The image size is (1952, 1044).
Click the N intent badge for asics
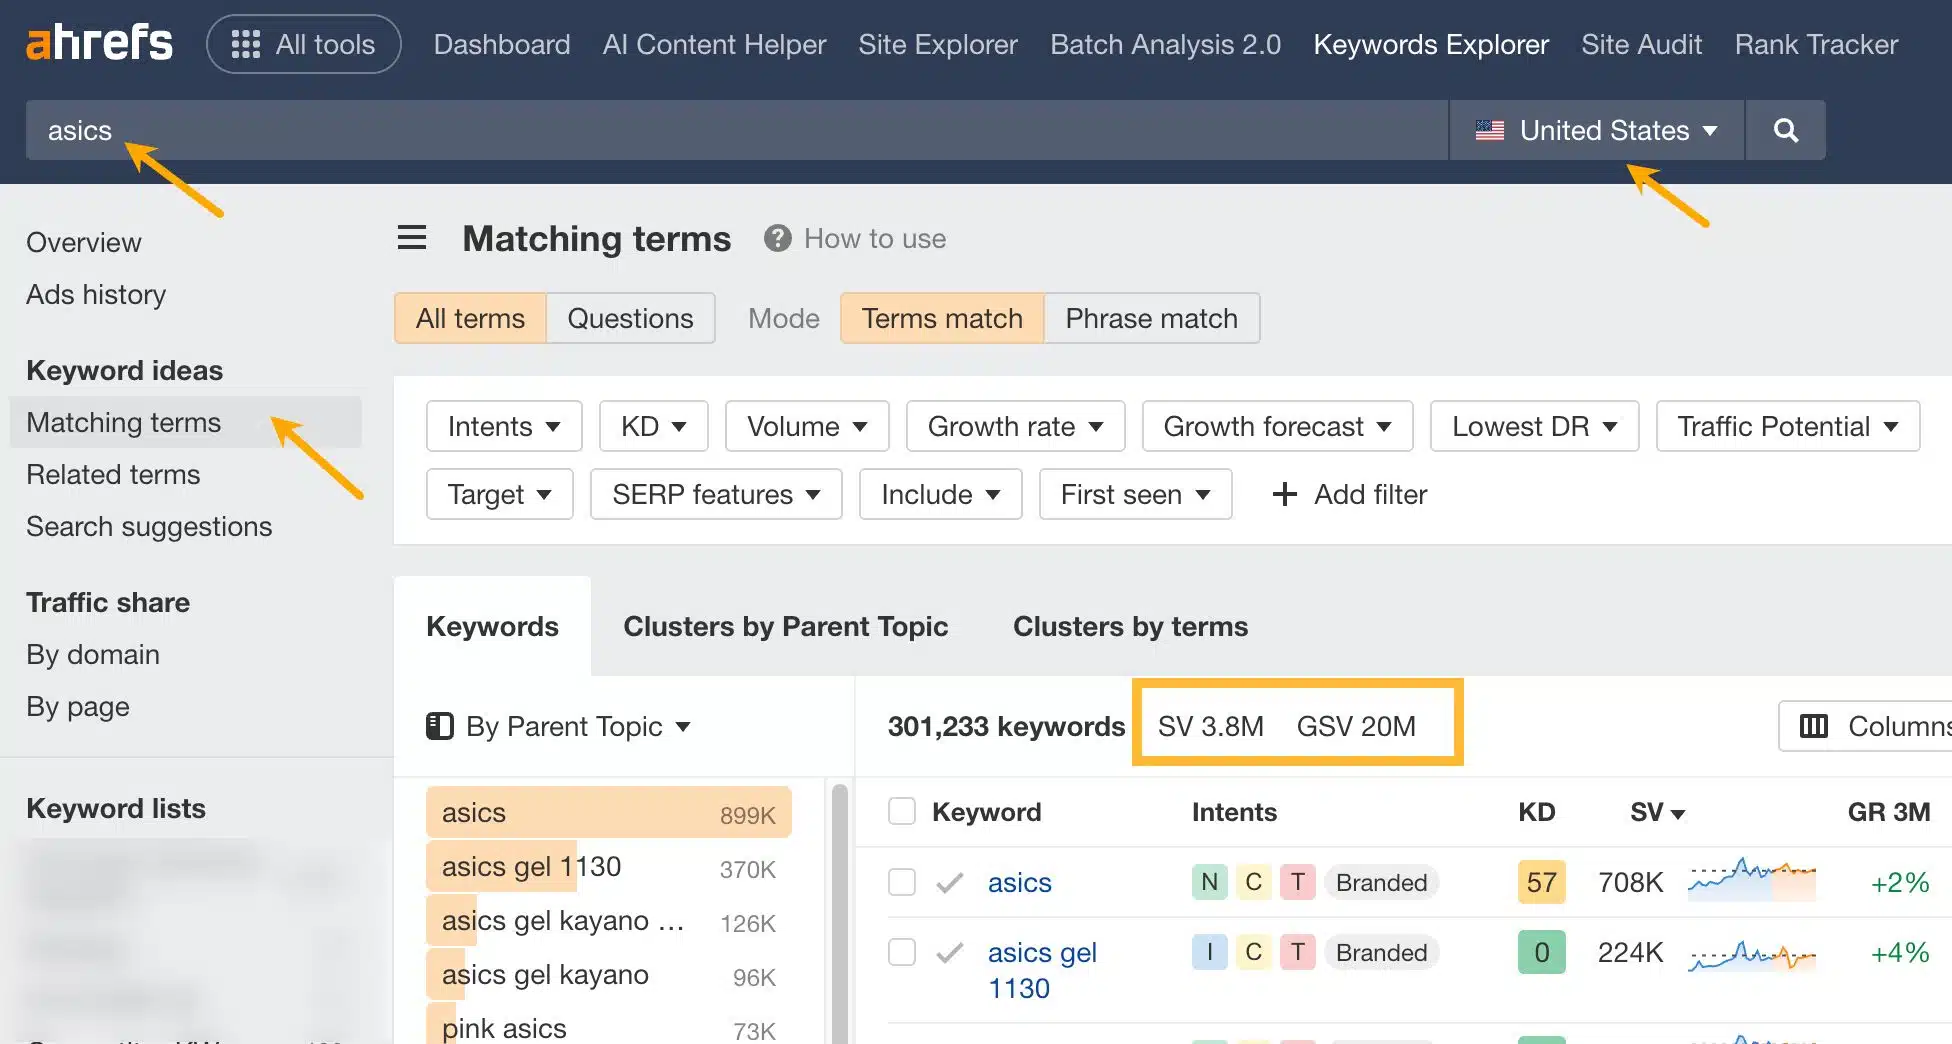[x=1209, y=882]
